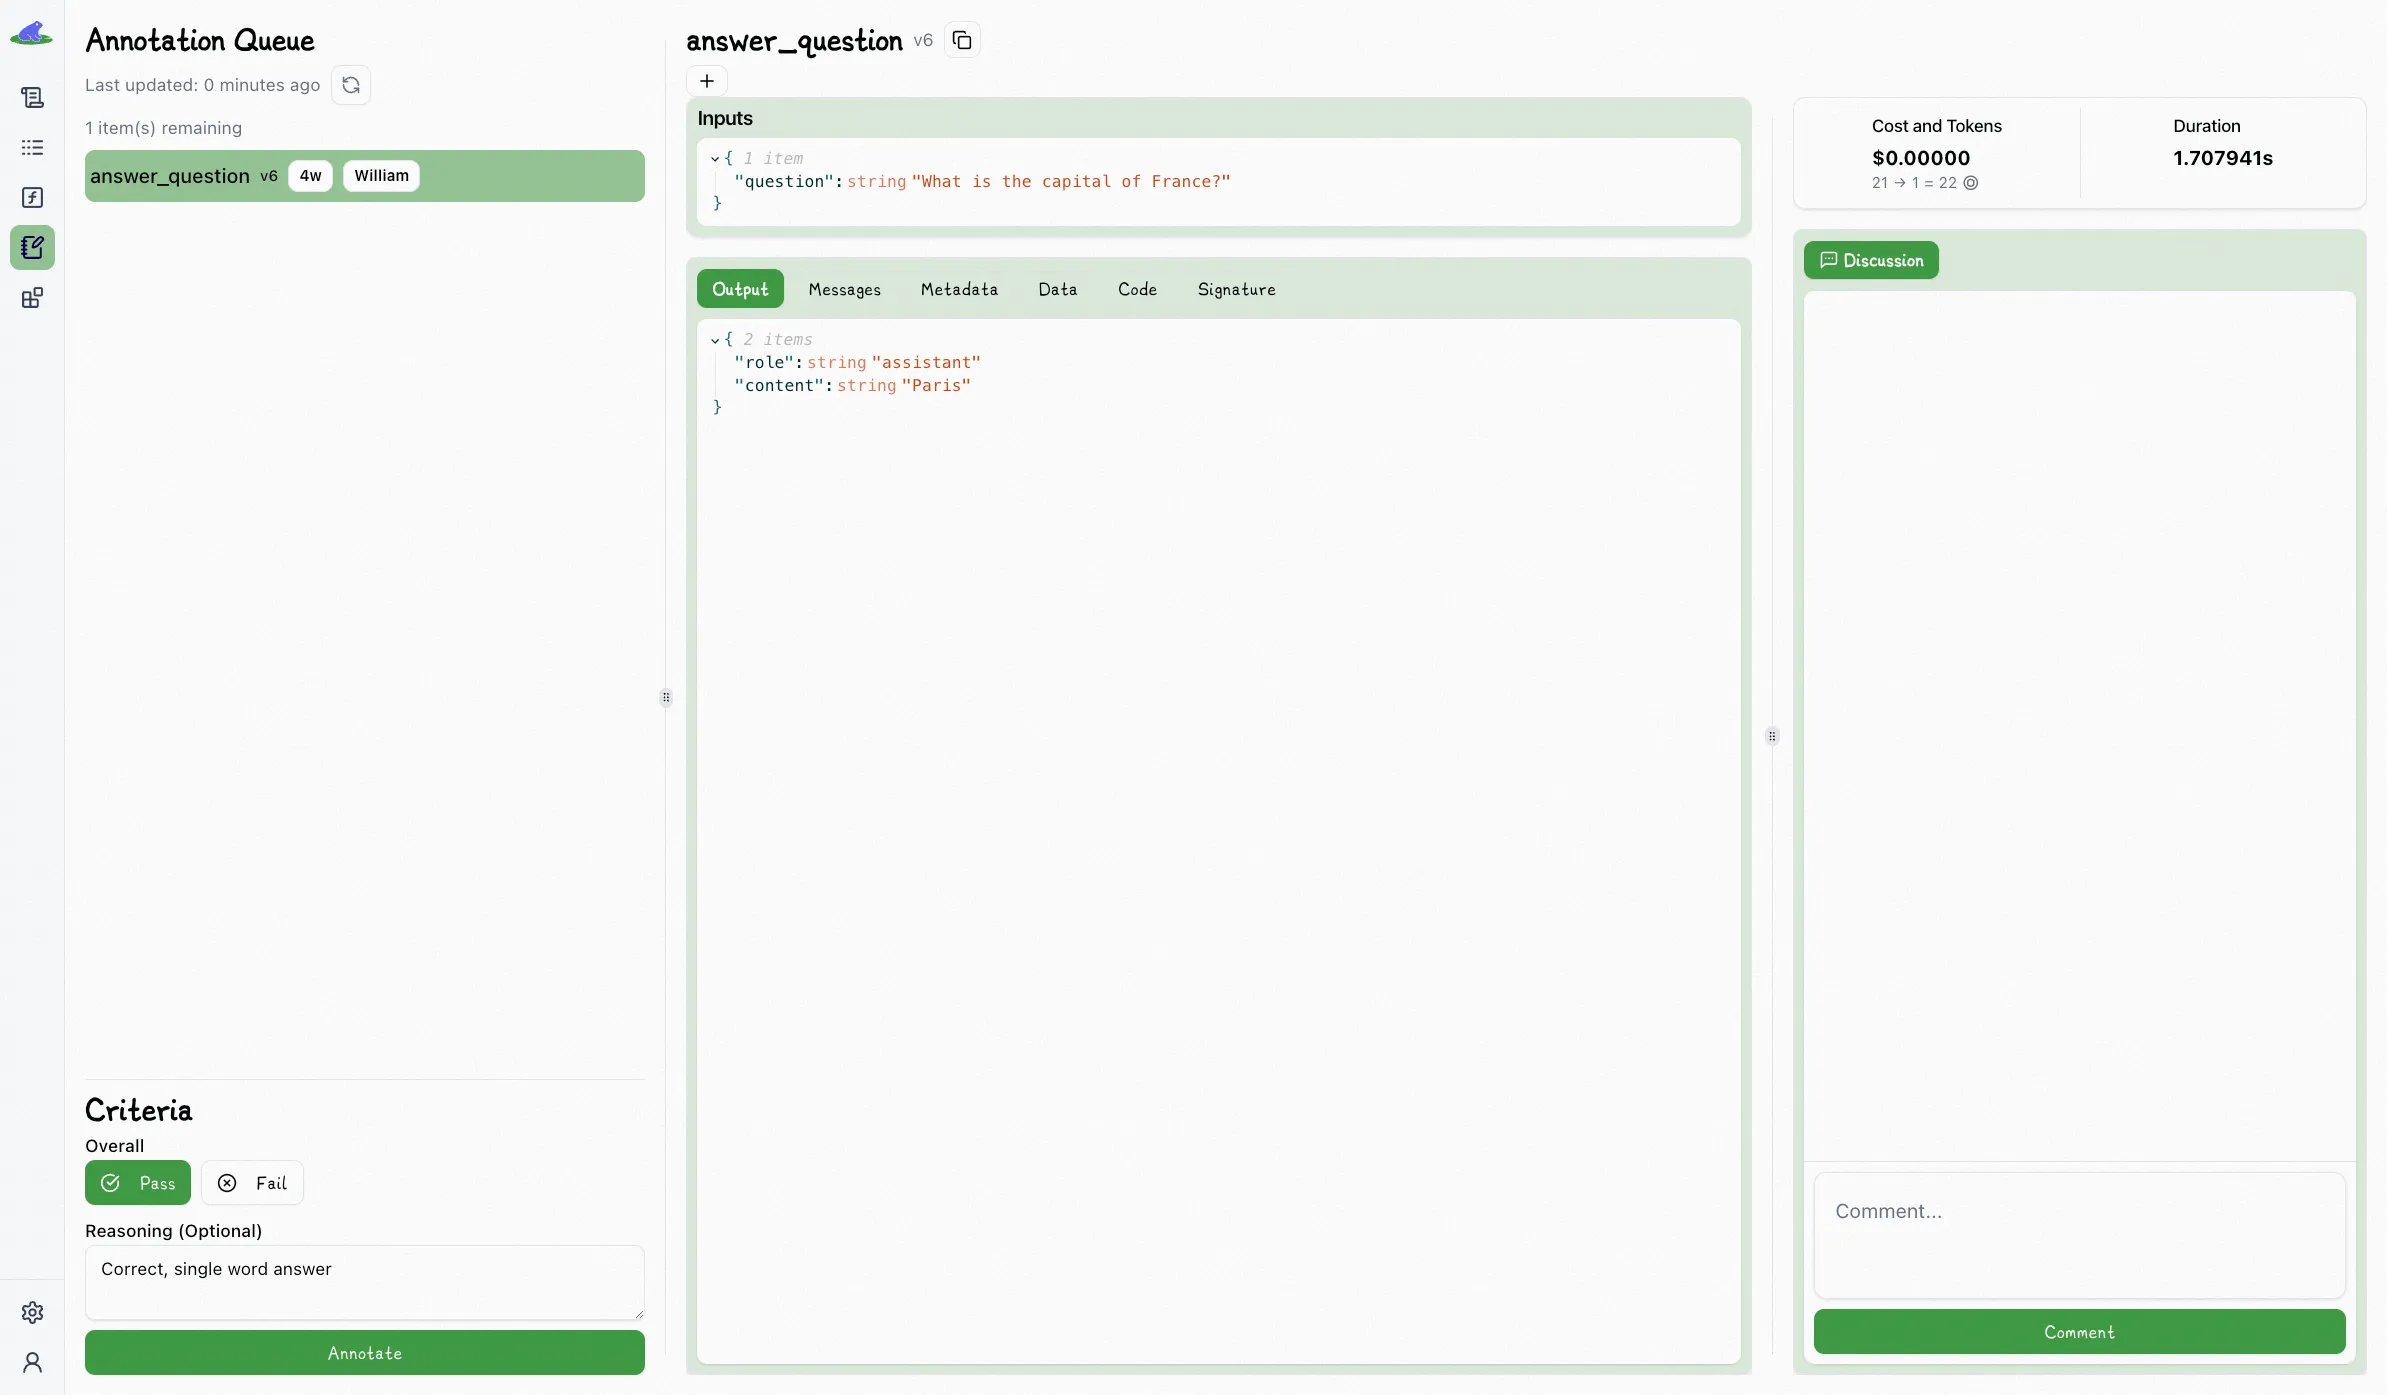Image resolution: width=2387 pixels, height=1395 pixels.
Task: Click the Reasoning text field
Action: click(x=365, y=1282)
